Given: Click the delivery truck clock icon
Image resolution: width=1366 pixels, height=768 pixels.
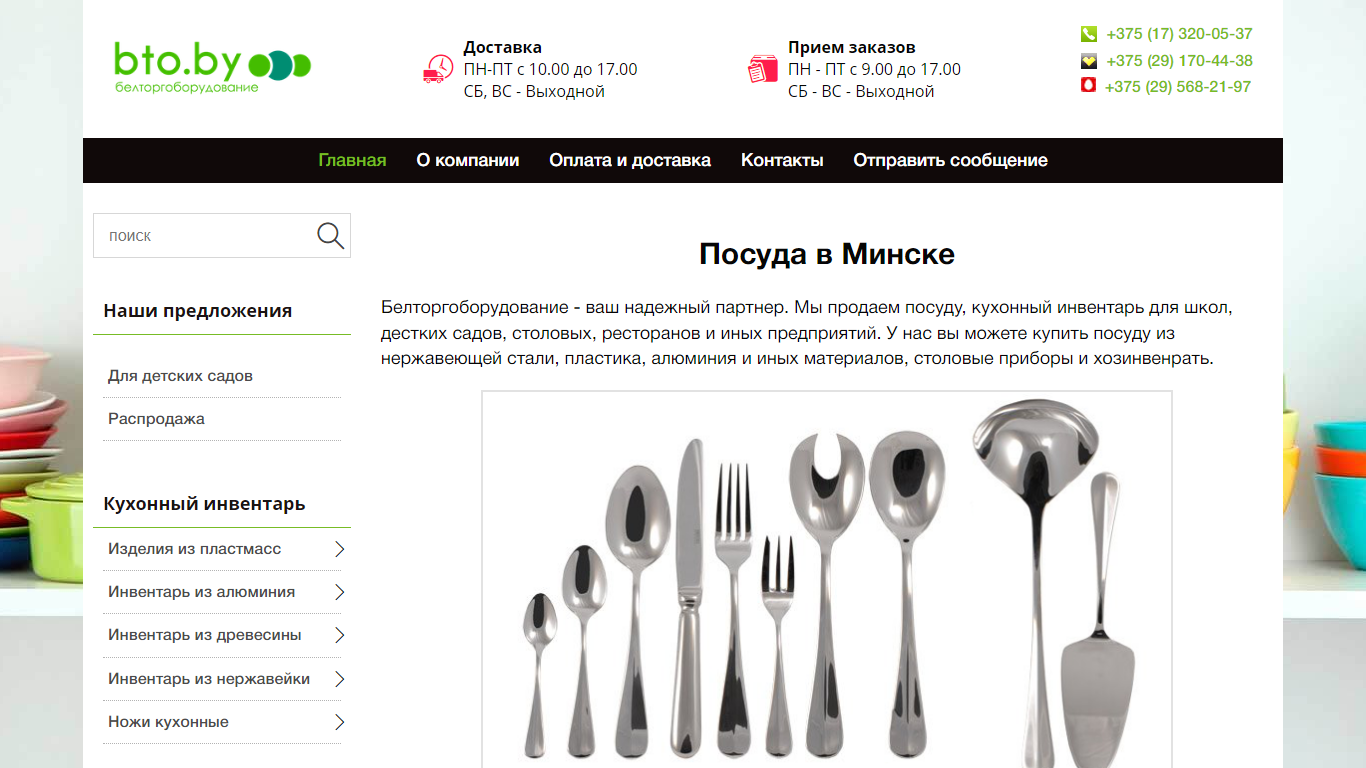Looking at the screenshot, I should pyautogui.click(x=438, y=69).
